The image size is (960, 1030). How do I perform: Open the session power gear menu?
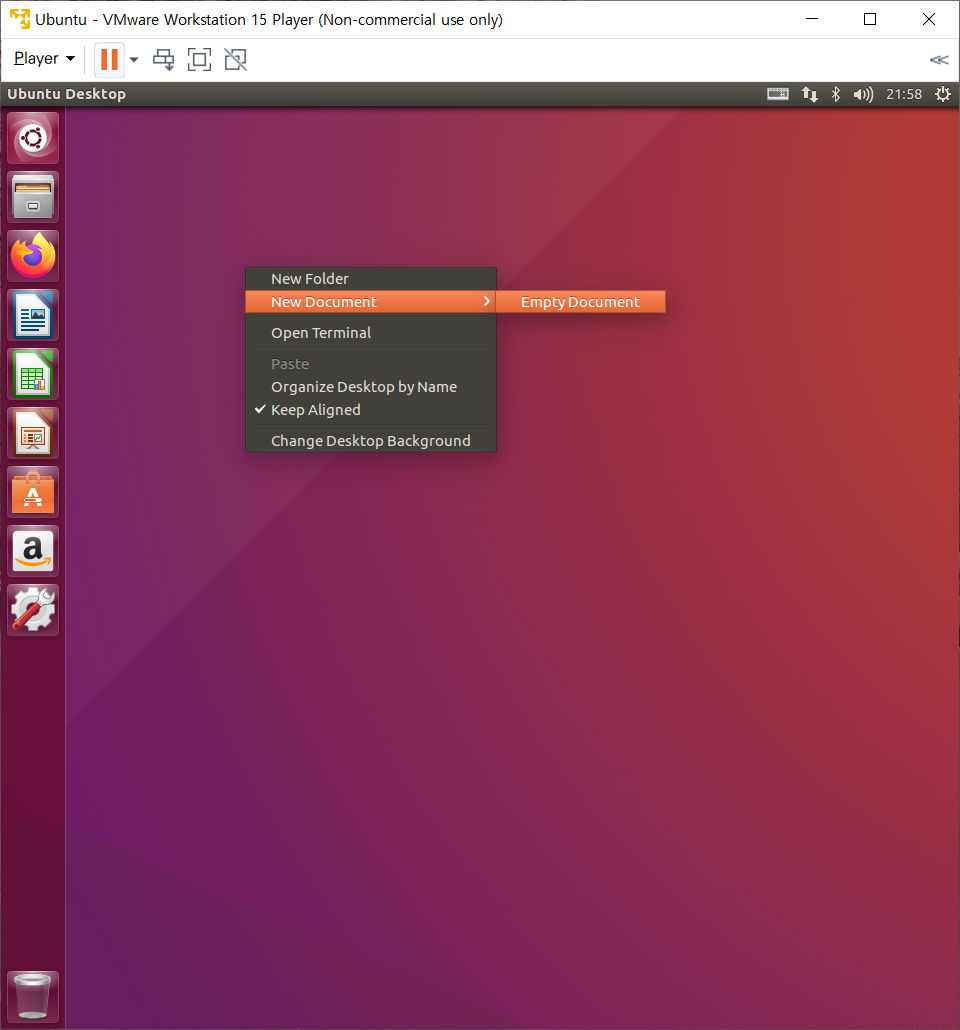click(x=943, y=94)
